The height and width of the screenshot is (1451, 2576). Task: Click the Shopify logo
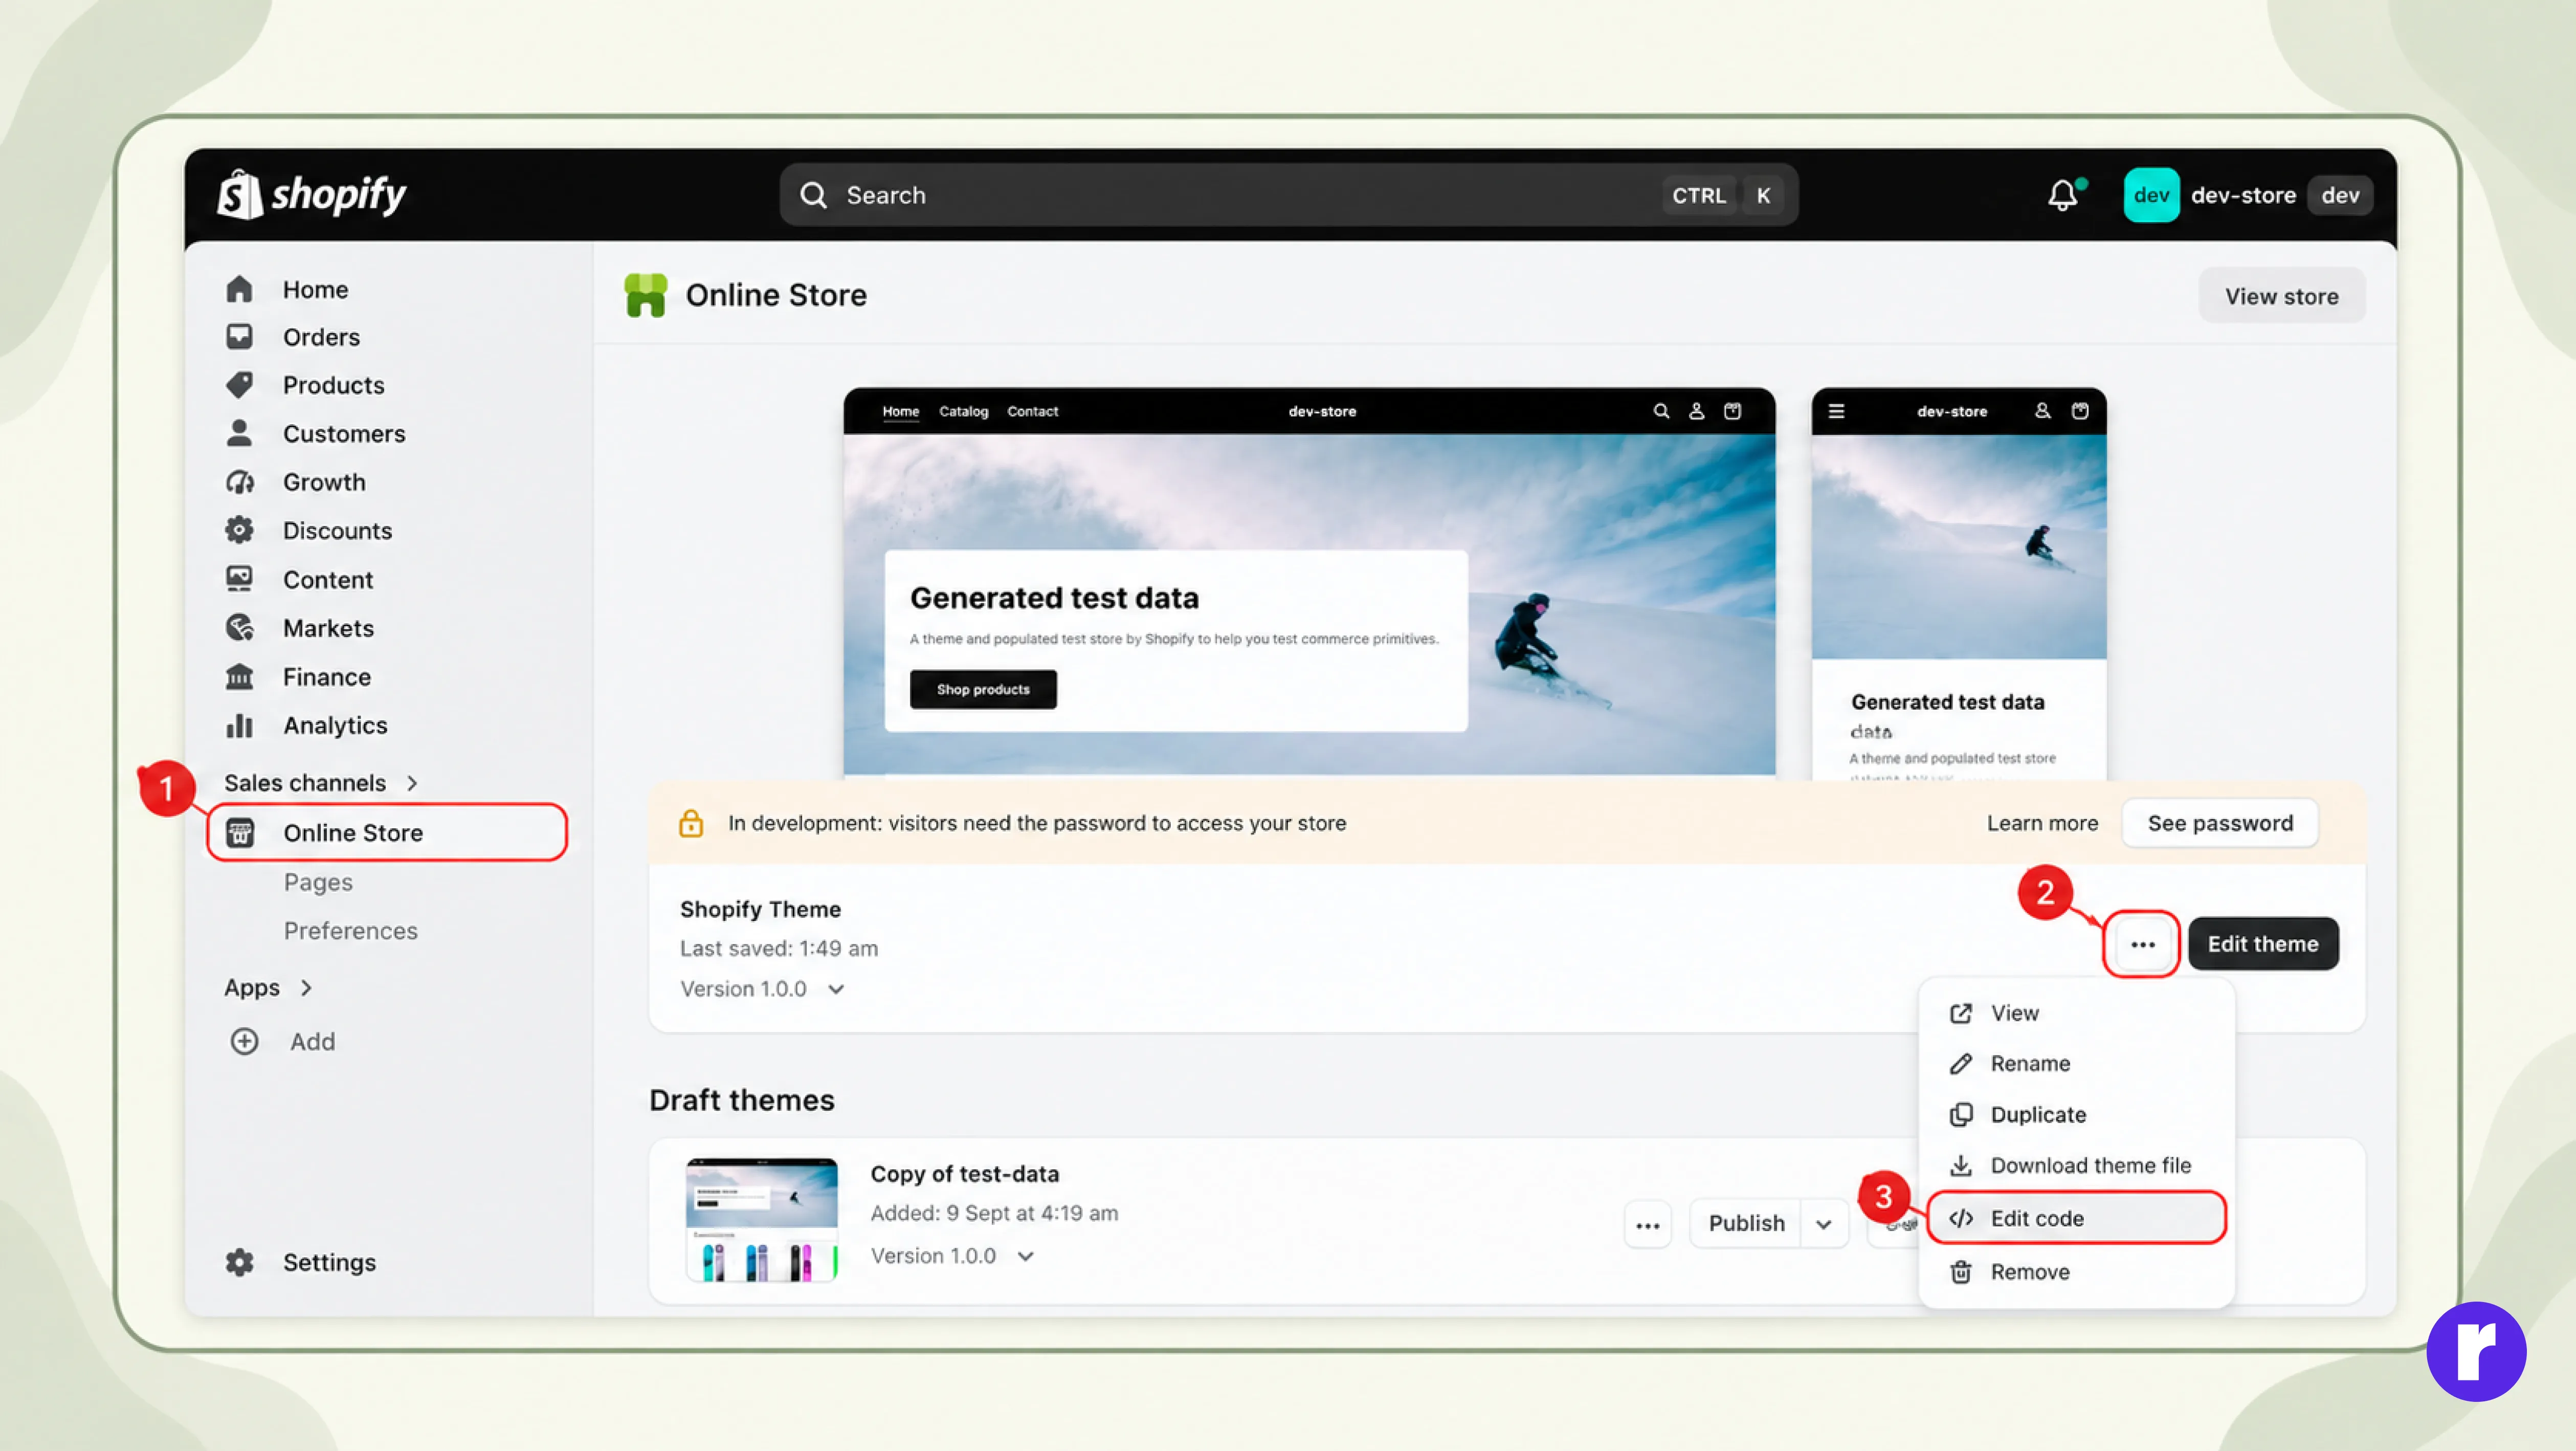tap(312, 194)
